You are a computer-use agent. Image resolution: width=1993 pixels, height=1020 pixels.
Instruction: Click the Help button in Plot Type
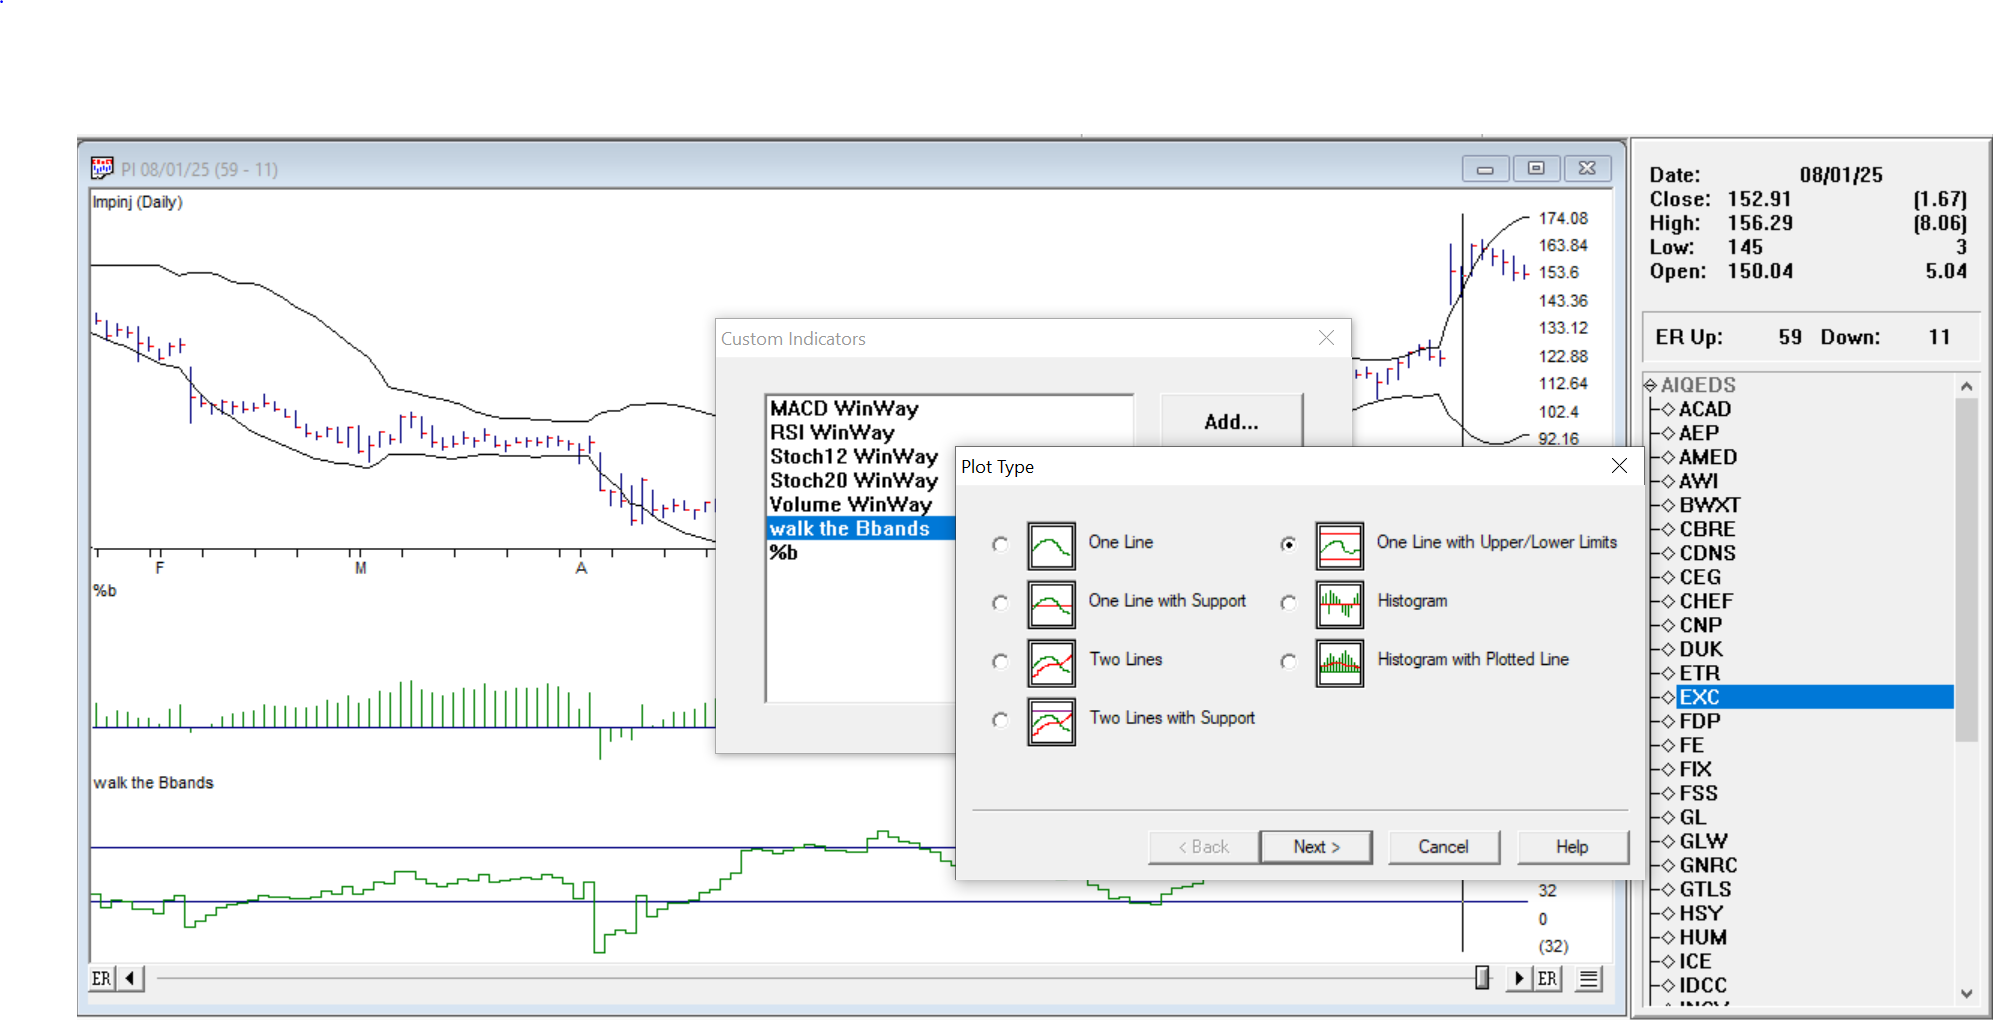point(1572,847)
